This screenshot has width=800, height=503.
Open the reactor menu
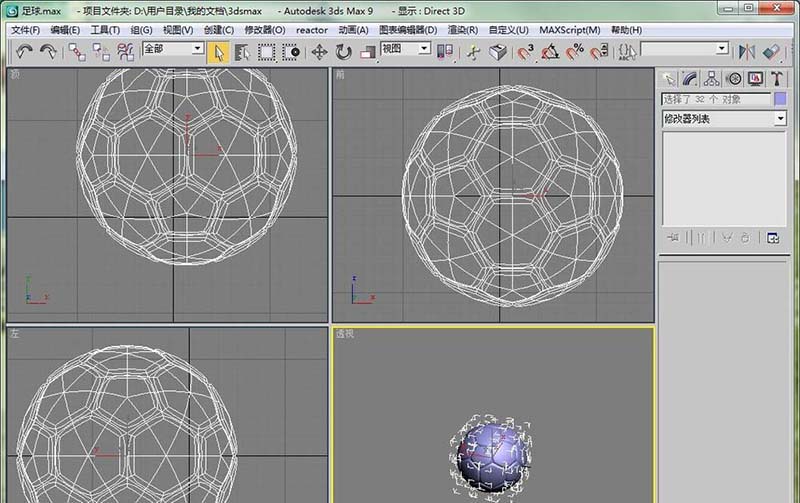312,30
